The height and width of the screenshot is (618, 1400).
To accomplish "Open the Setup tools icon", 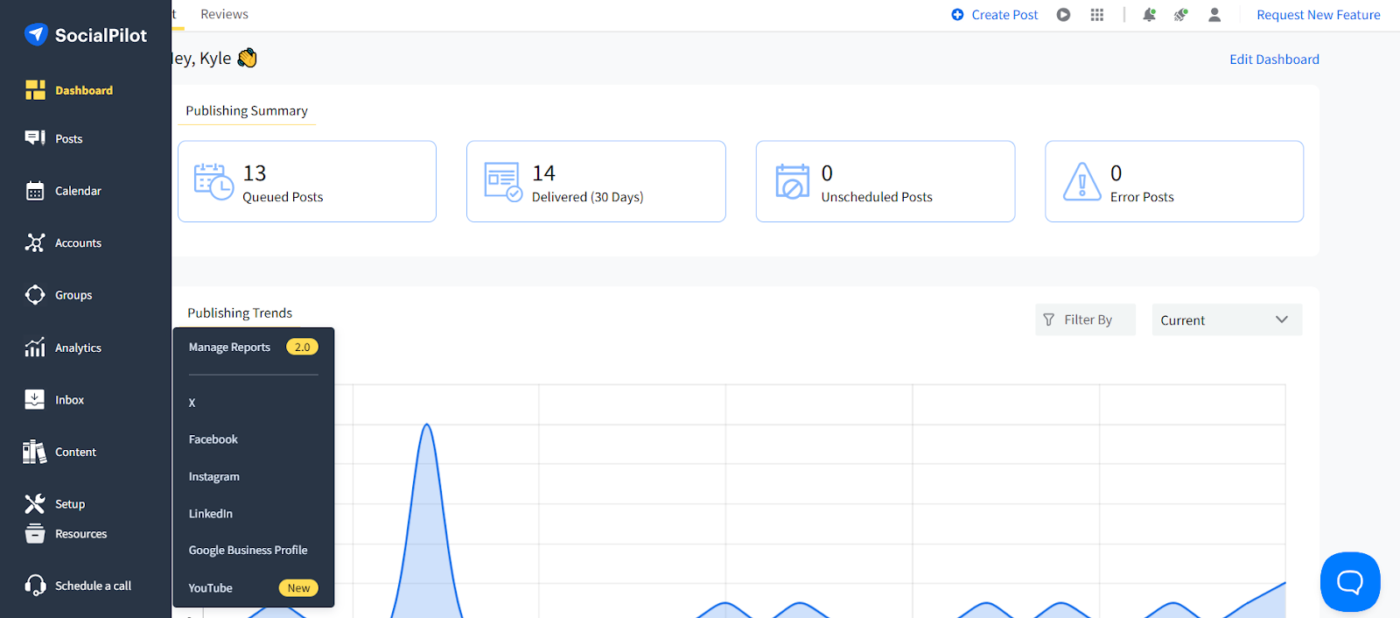I will (x=35, y=504).
